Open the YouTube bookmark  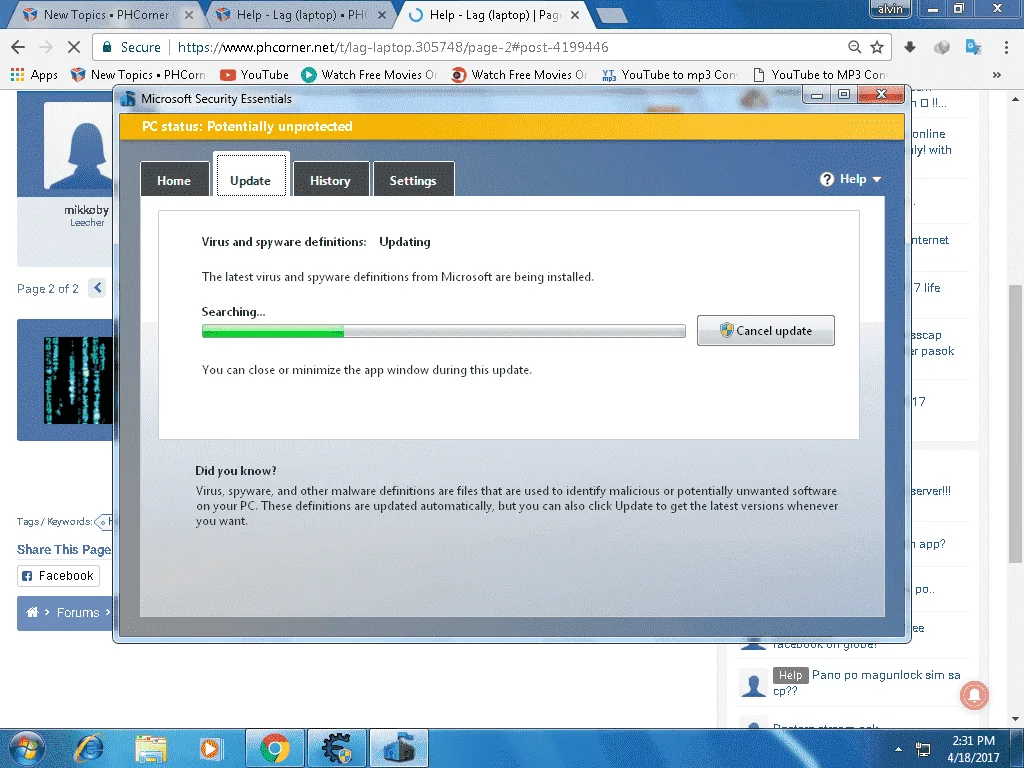coord(254,74)
